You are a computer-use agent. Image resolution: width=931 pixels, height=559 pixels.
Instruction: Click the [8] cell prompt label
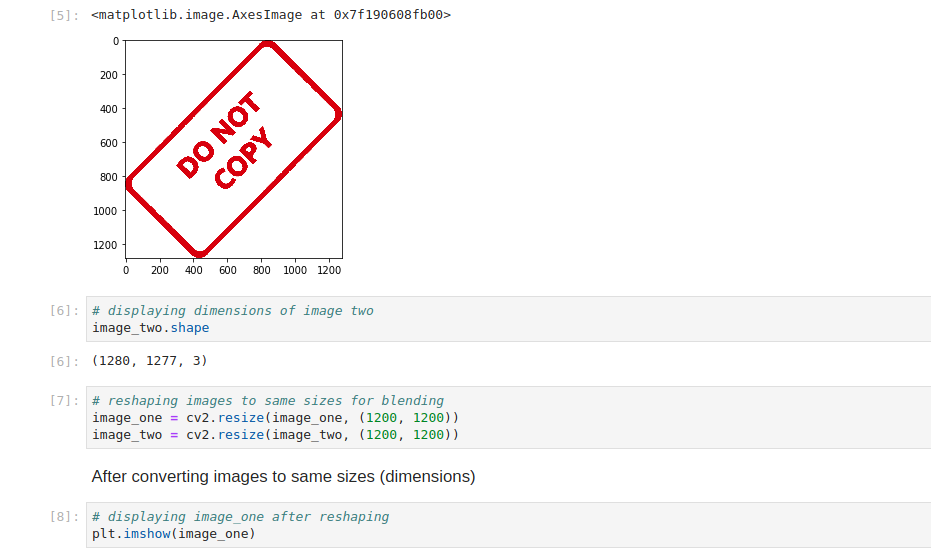pyautogui.click(x=64, y=516)
